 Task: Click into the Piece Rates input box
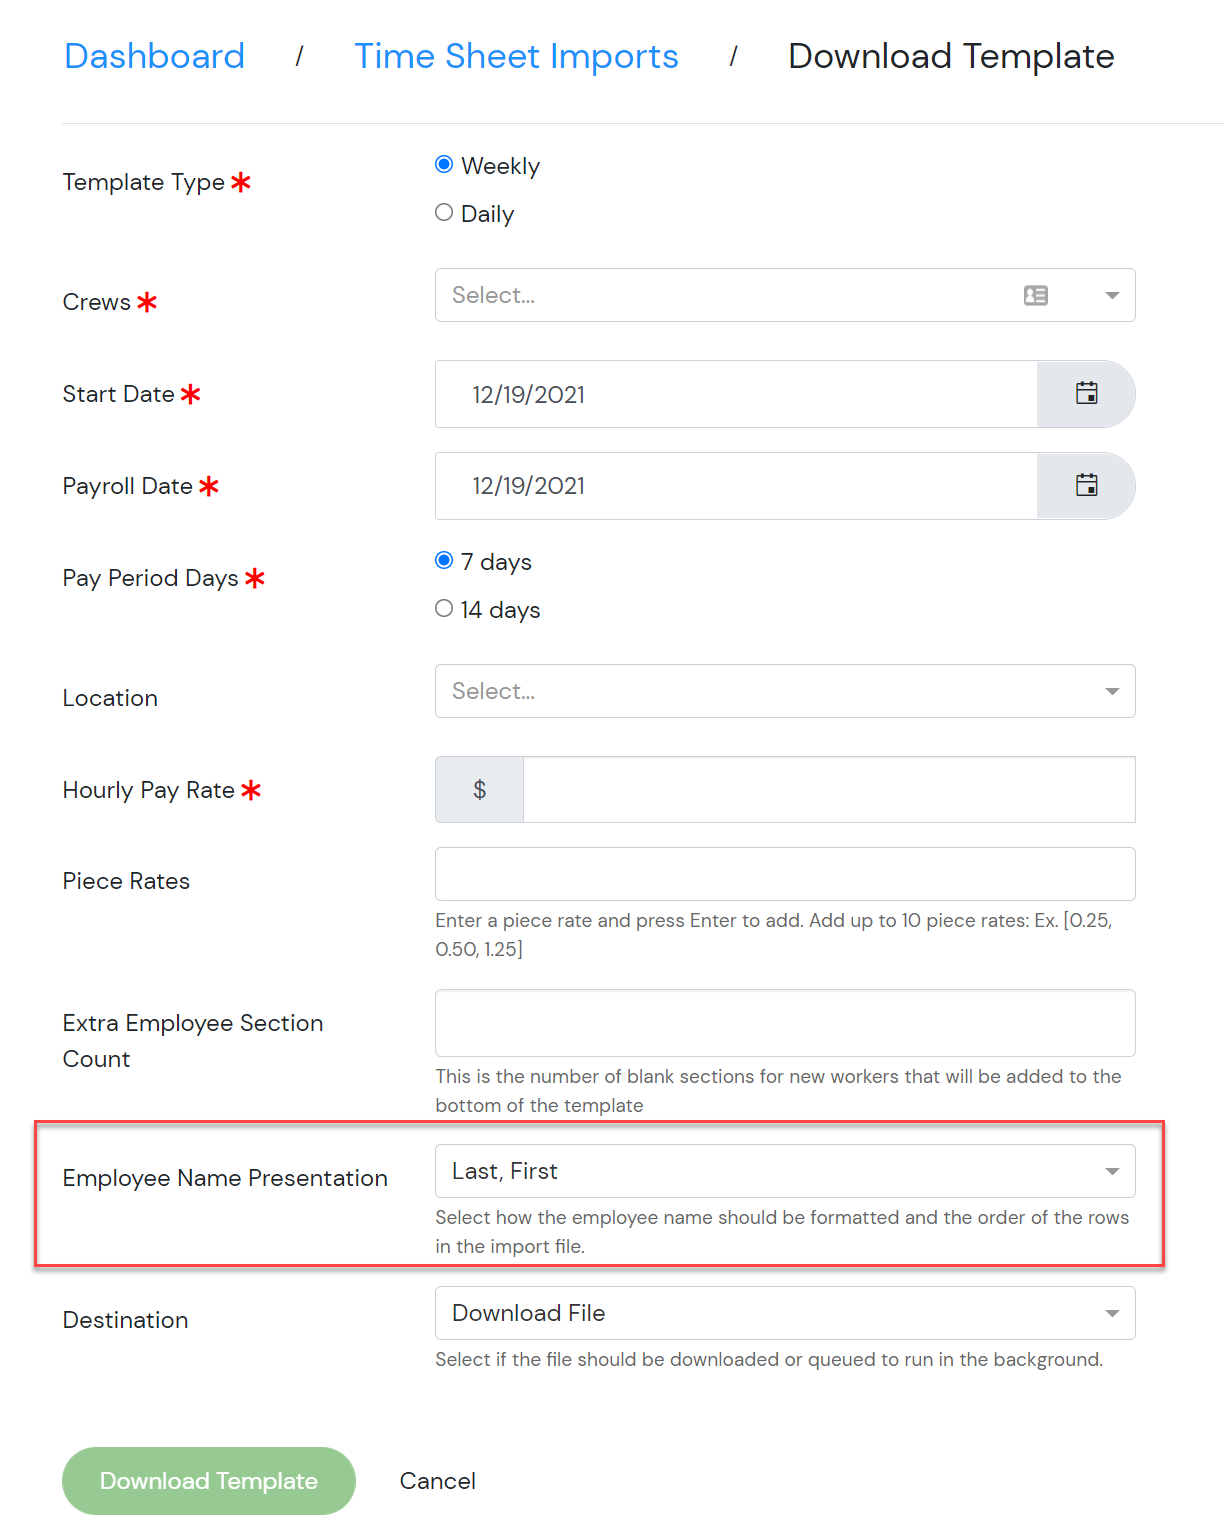[785, 874]
